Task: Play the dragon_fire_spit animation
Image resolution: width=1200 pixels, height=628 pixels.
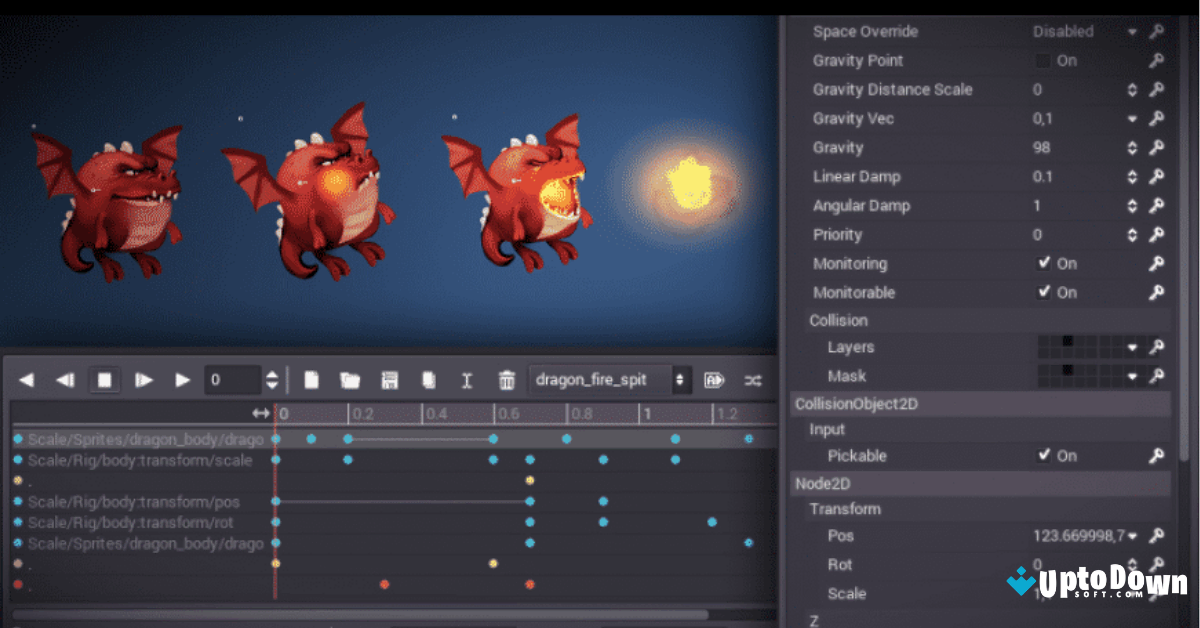Action: [181, 380]
